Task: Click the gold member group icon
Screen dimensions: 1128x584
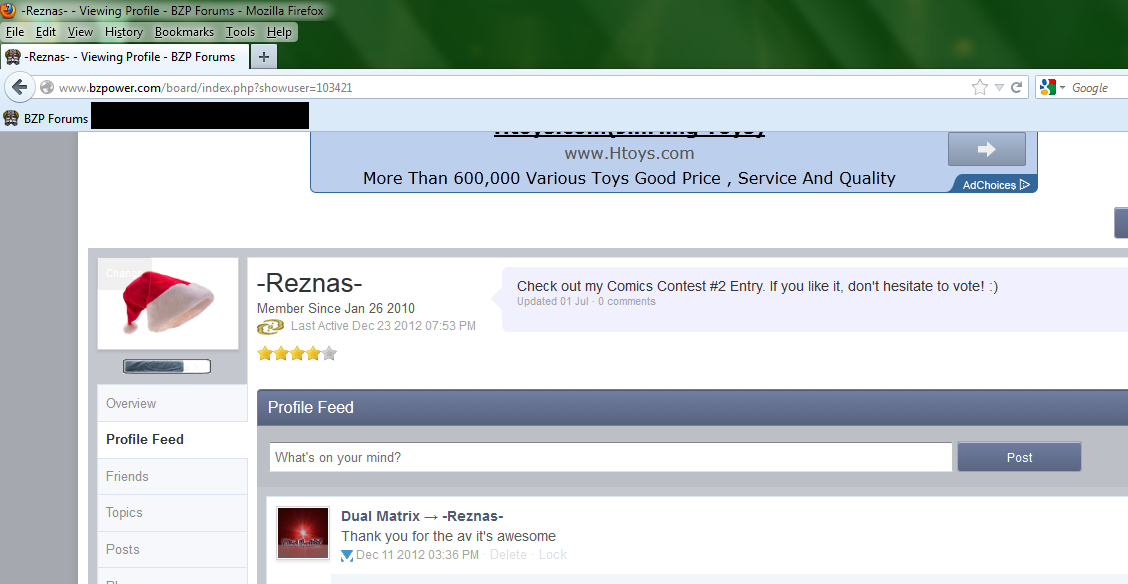Action: 270,327
